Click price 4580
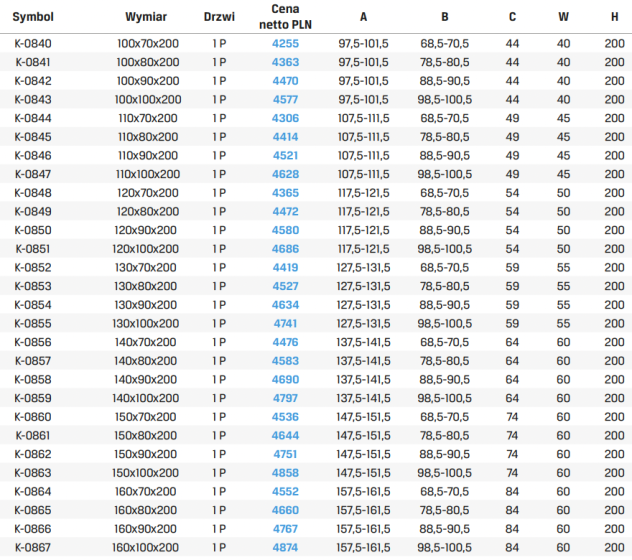The image size is (632, 560). pos(285,230)
